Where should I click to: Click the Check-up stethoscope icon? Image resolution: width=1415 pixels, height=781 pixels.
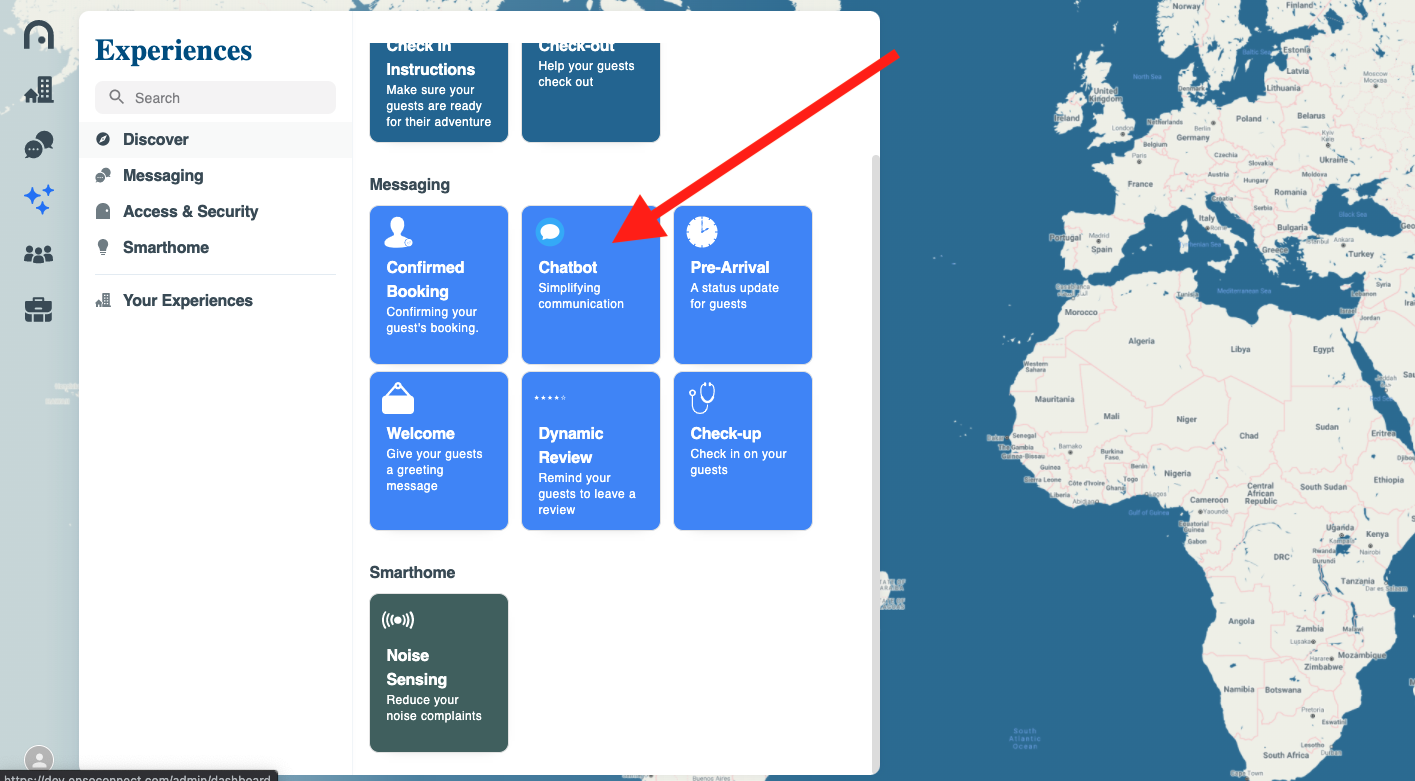pos(702,398)
